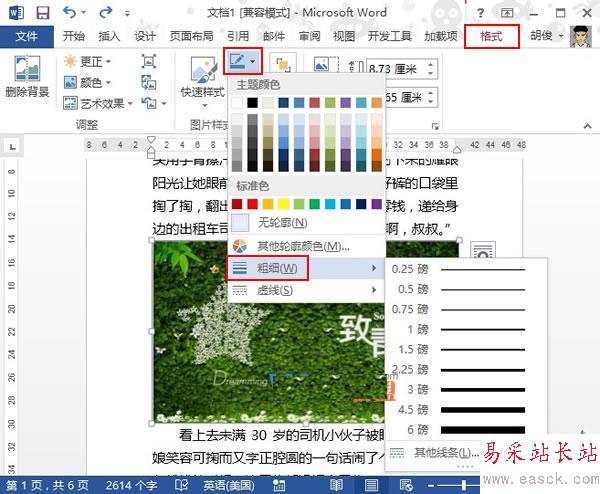Pick the standard purple color swatch
Image resolution: width=600 pixels, height=494 pixels.
pyautogui.click(x=377, y=204)
